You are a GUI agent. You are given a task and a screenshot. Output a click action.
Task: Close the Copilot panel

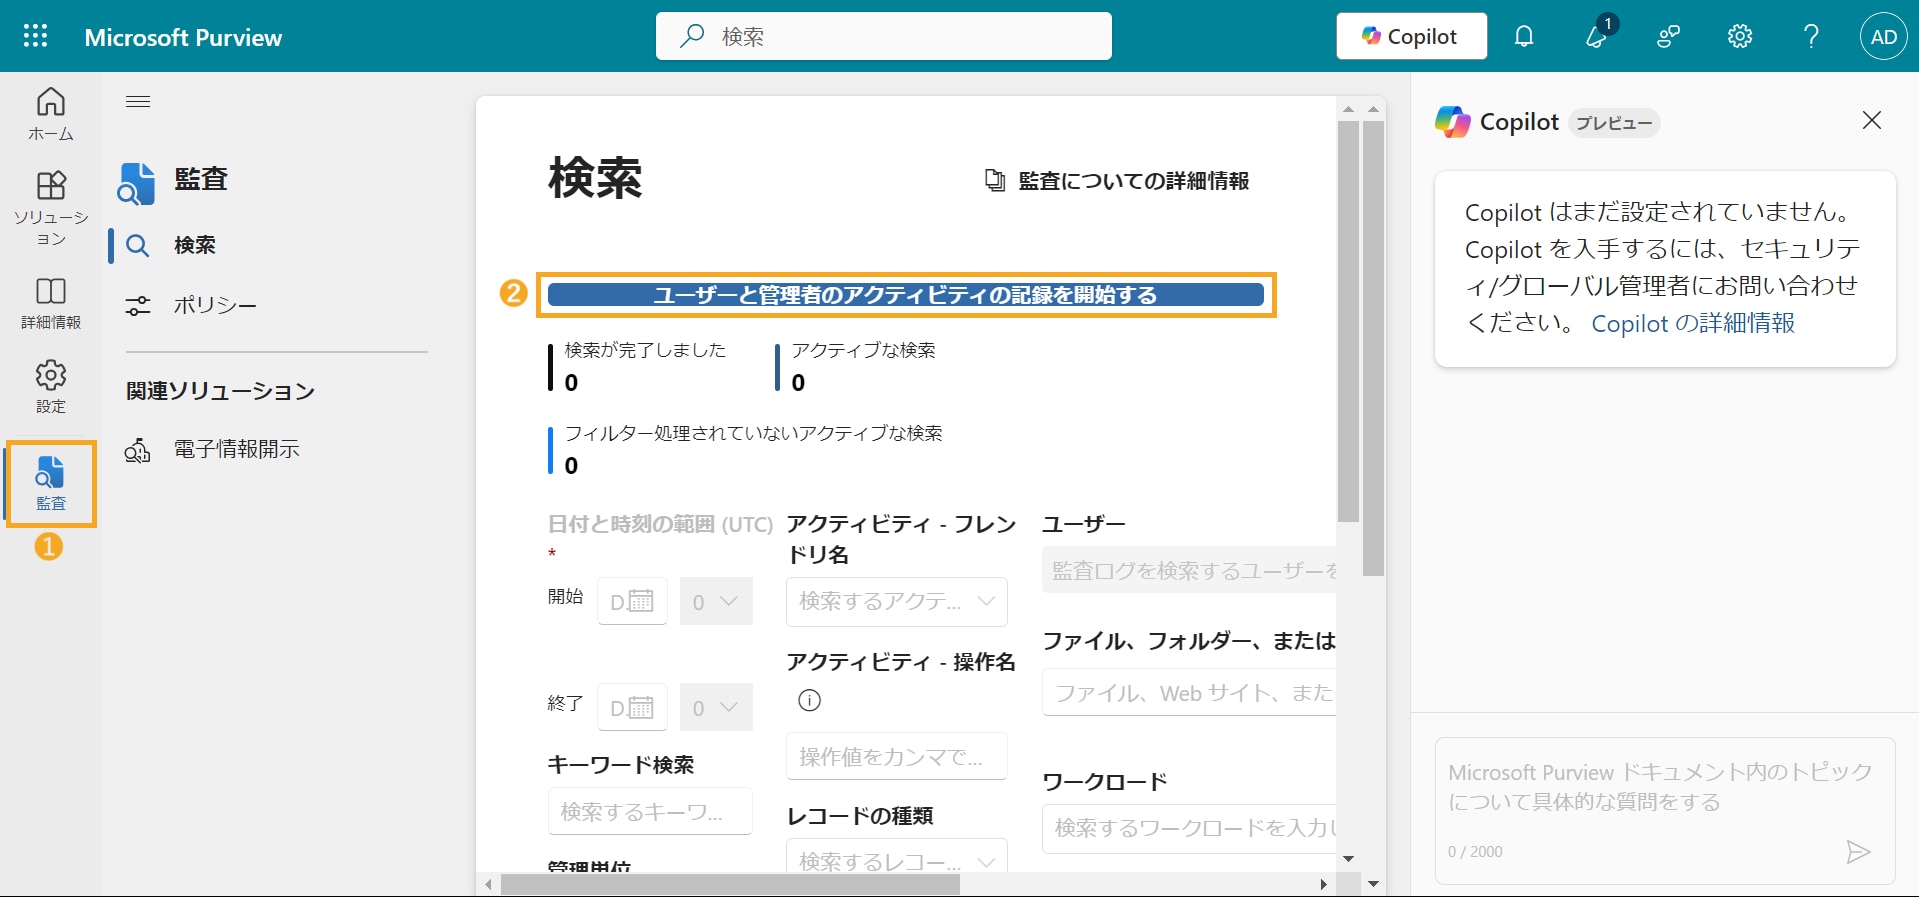pos(1872,121)
